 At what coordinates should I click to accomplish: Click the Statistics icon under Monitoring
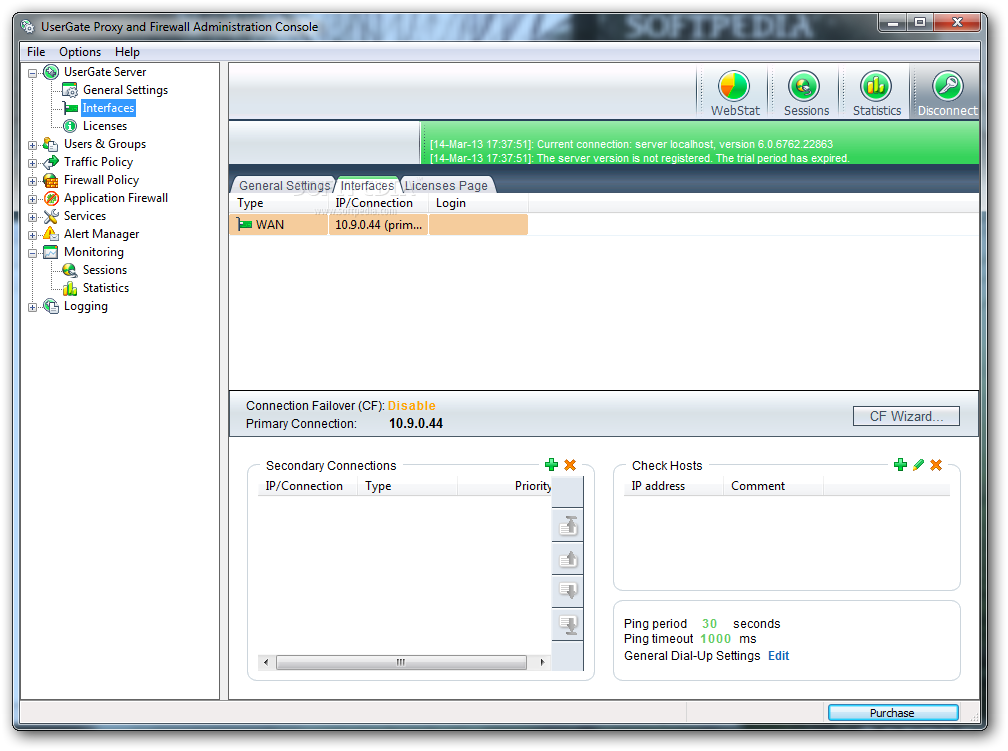click(69, 288)
